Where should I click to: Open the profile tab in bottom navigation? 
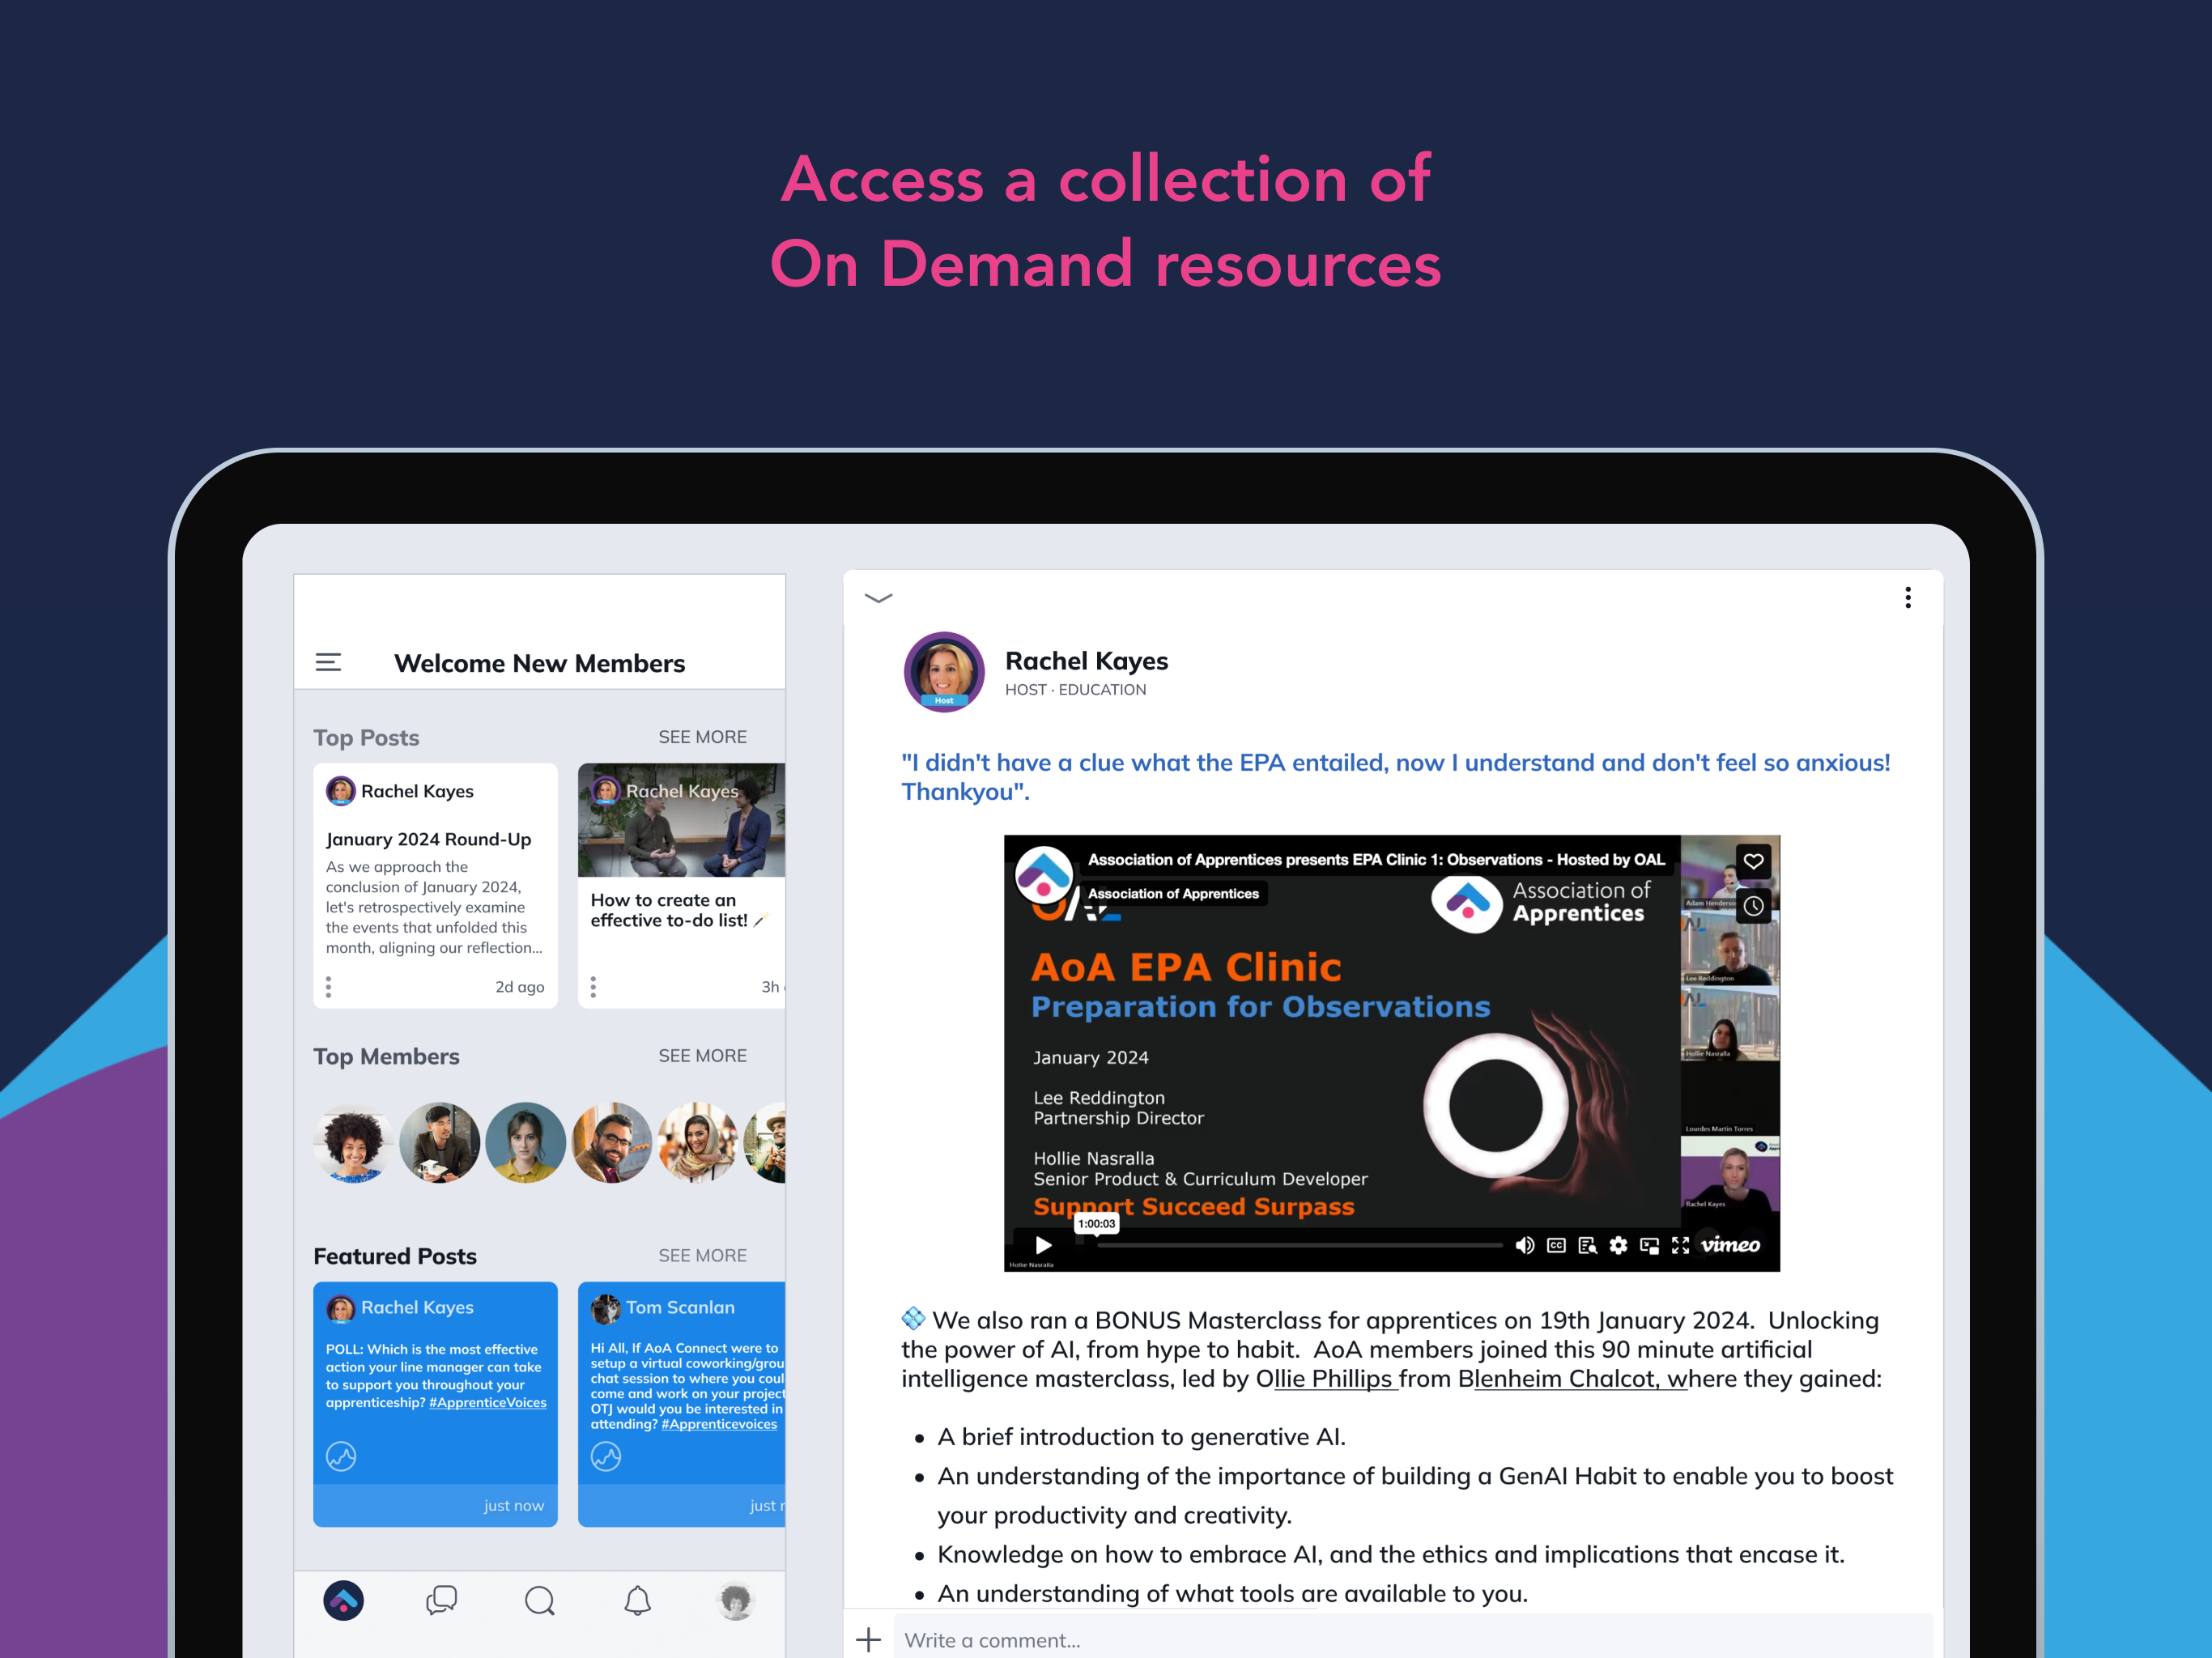point(735,1601)
